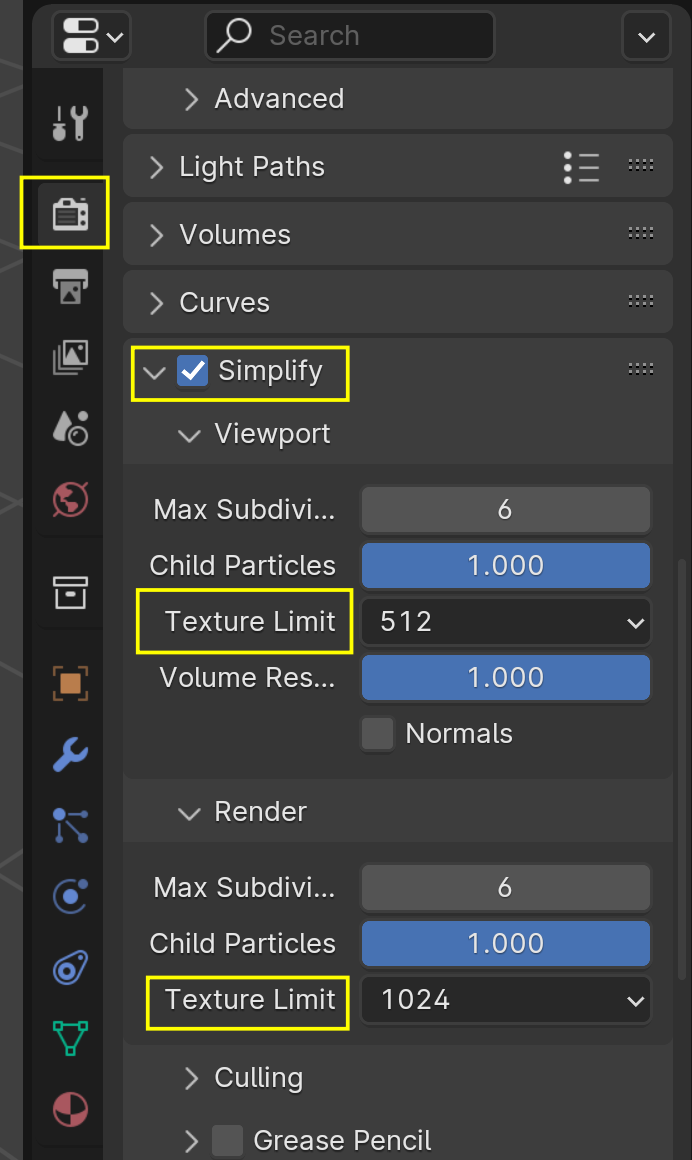This screenshot has width=692, height=1160.
Task: Open the render Texture Limit 1024 dropdown
Action: pyautogui.click(x=505, y=999)
